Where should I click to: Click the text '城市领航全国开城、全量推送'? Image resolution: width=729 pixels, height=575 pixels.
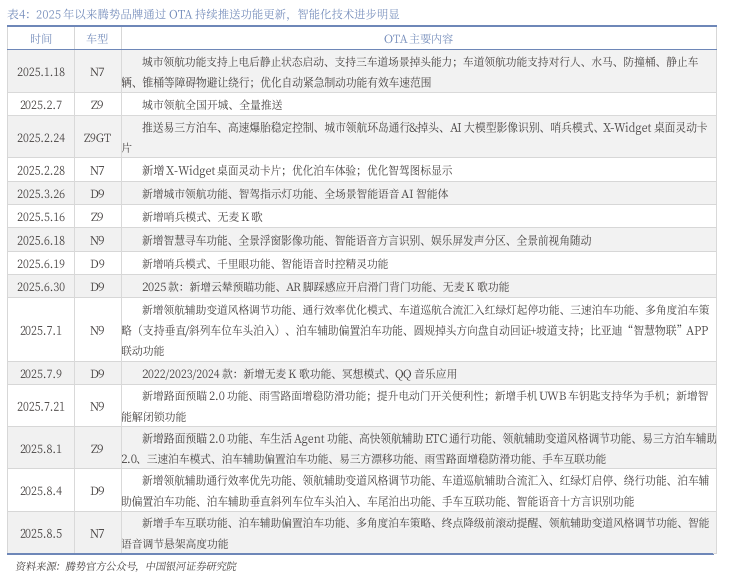(212, 105)
